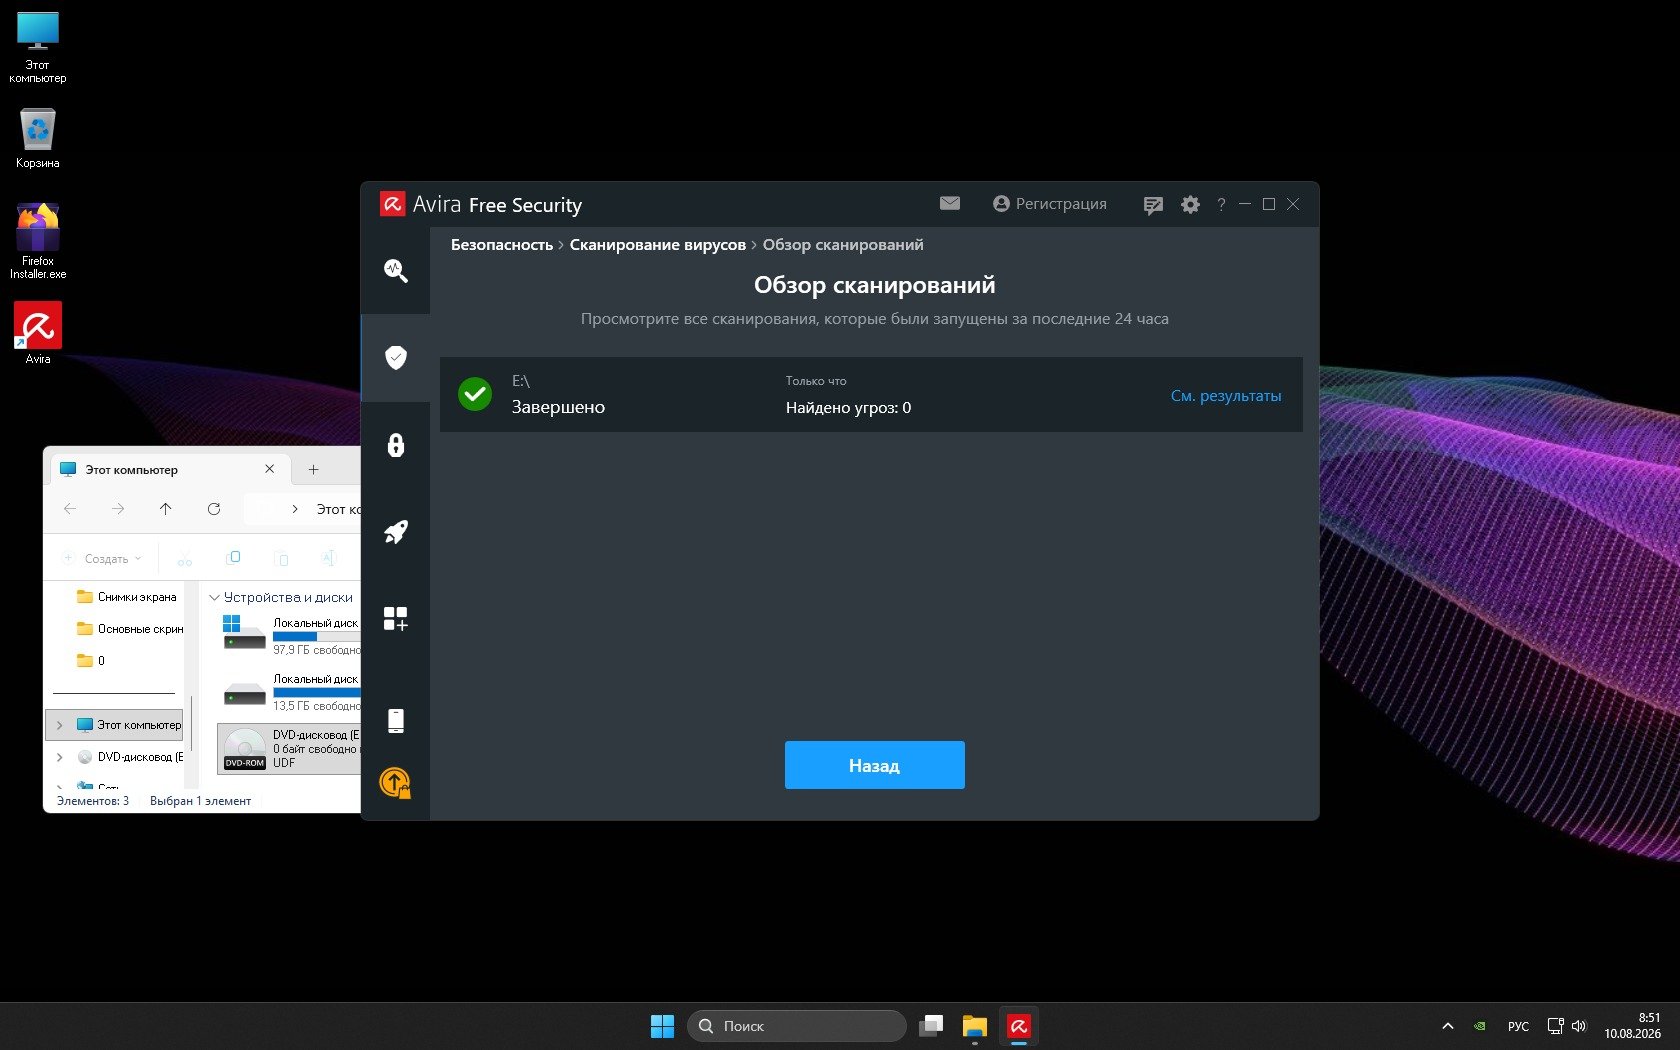Click the Cut scissors icon in Explorer
This screenshot has width=1680, height=1050.
click(x=185, y=558)
